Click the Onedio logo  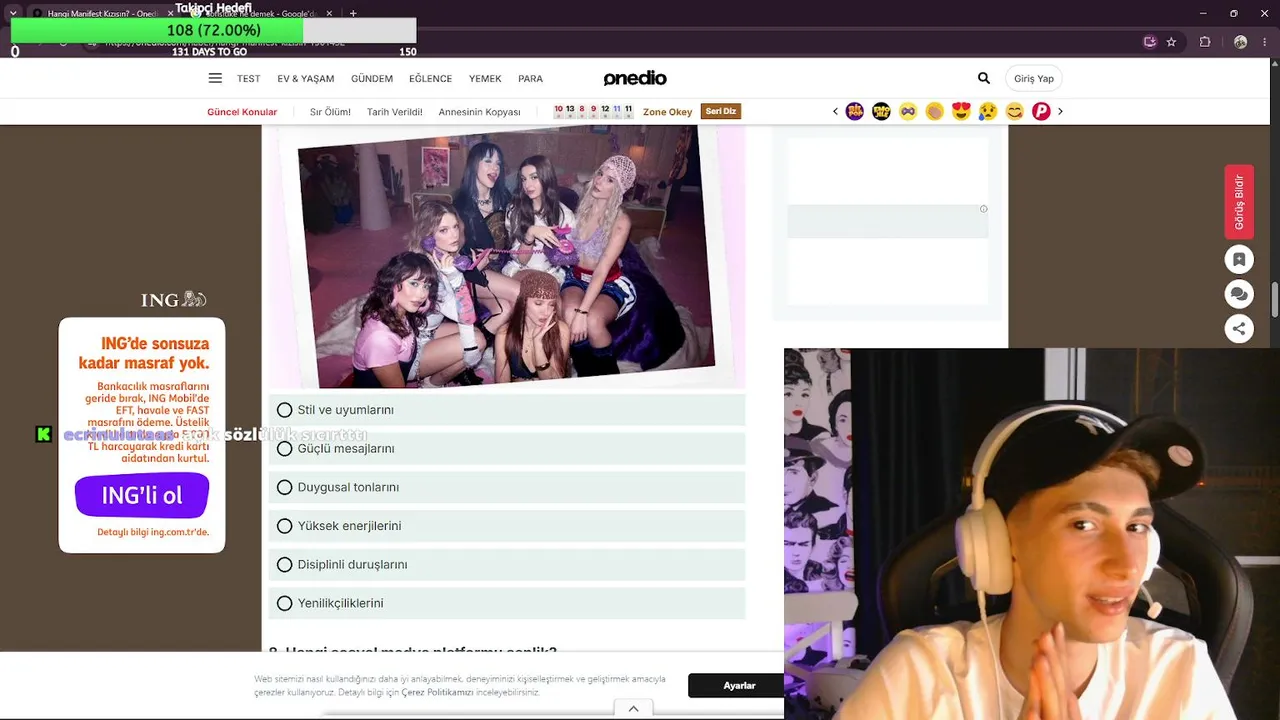coord(635,78)
